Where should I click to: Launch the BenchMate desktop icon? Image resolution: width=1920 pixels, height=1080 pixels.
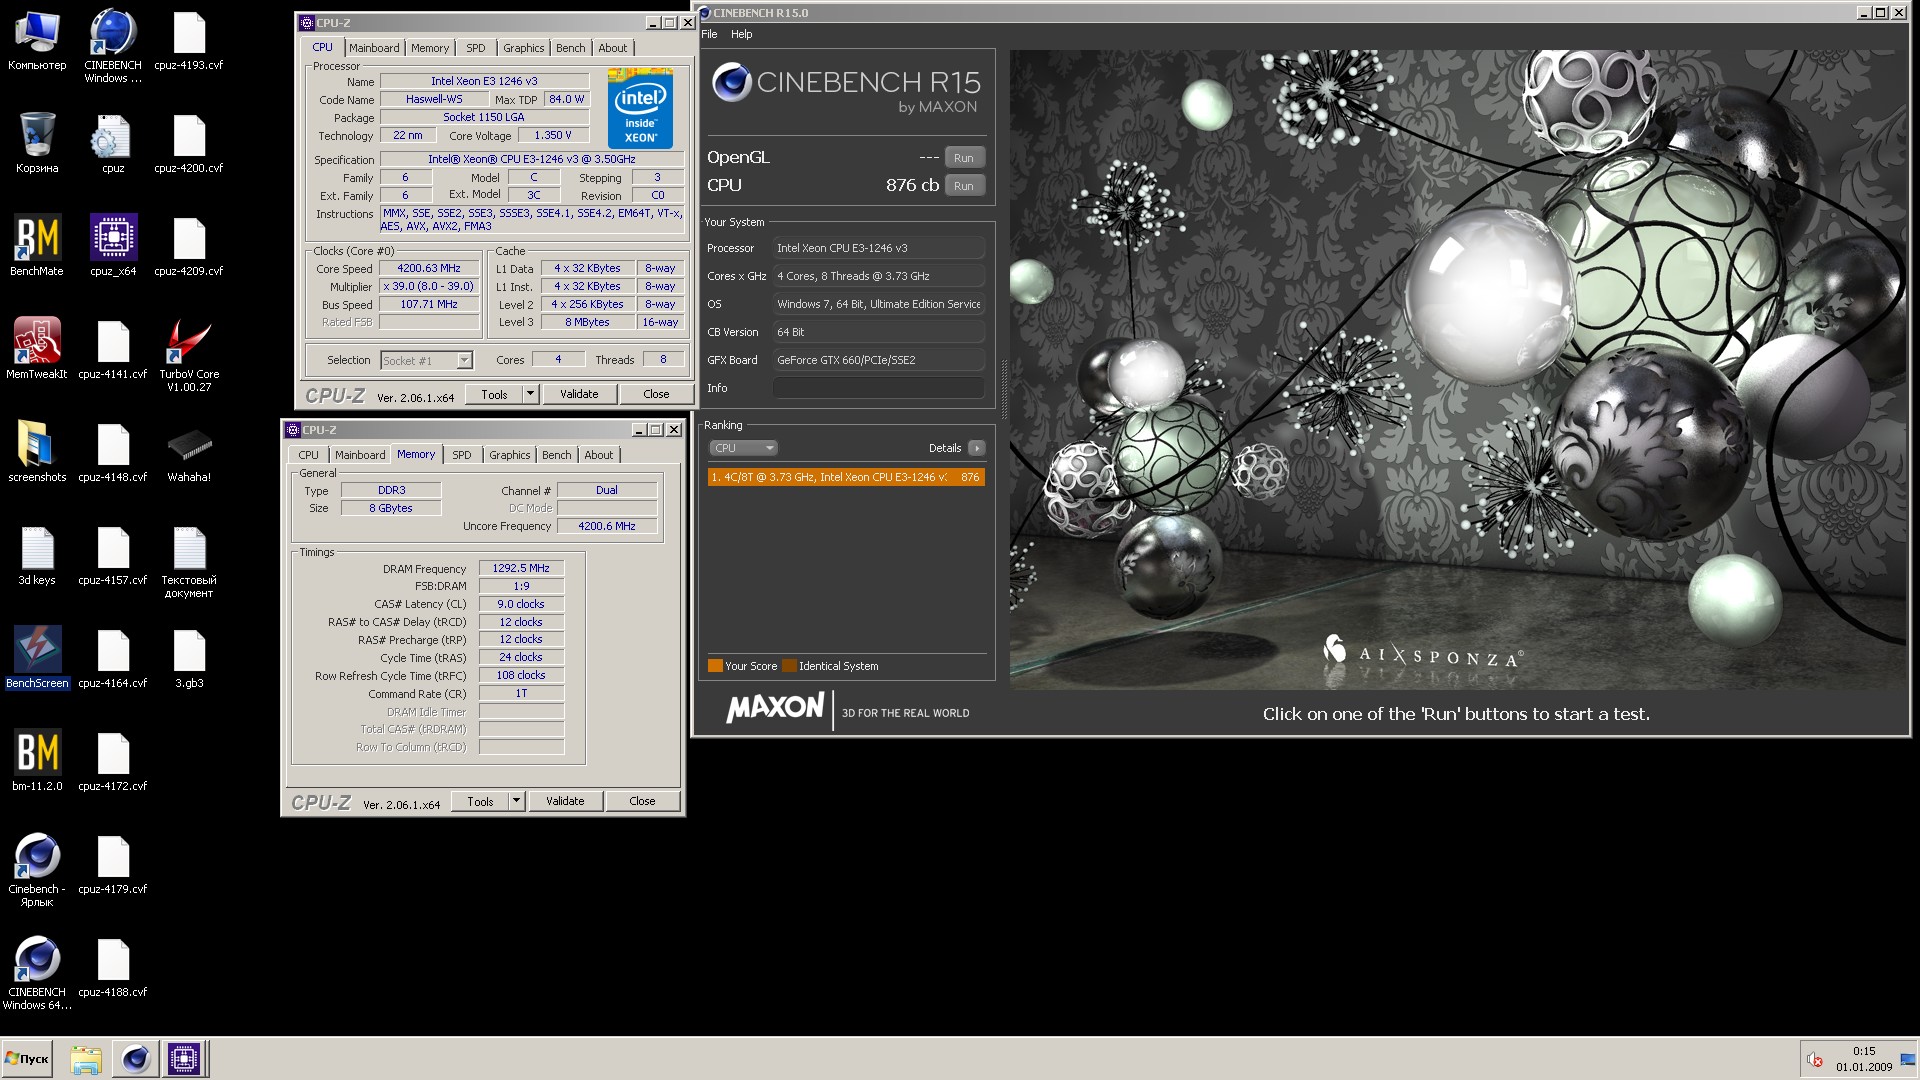pos(37,246)
